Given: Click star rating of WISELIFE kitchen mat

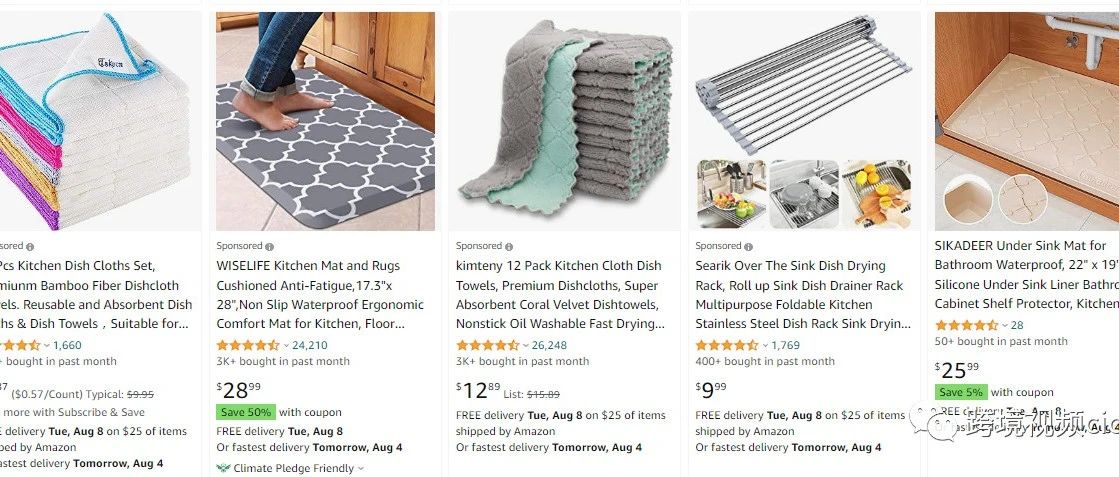Looking at the screenshot, I should (x=248, y=345).
